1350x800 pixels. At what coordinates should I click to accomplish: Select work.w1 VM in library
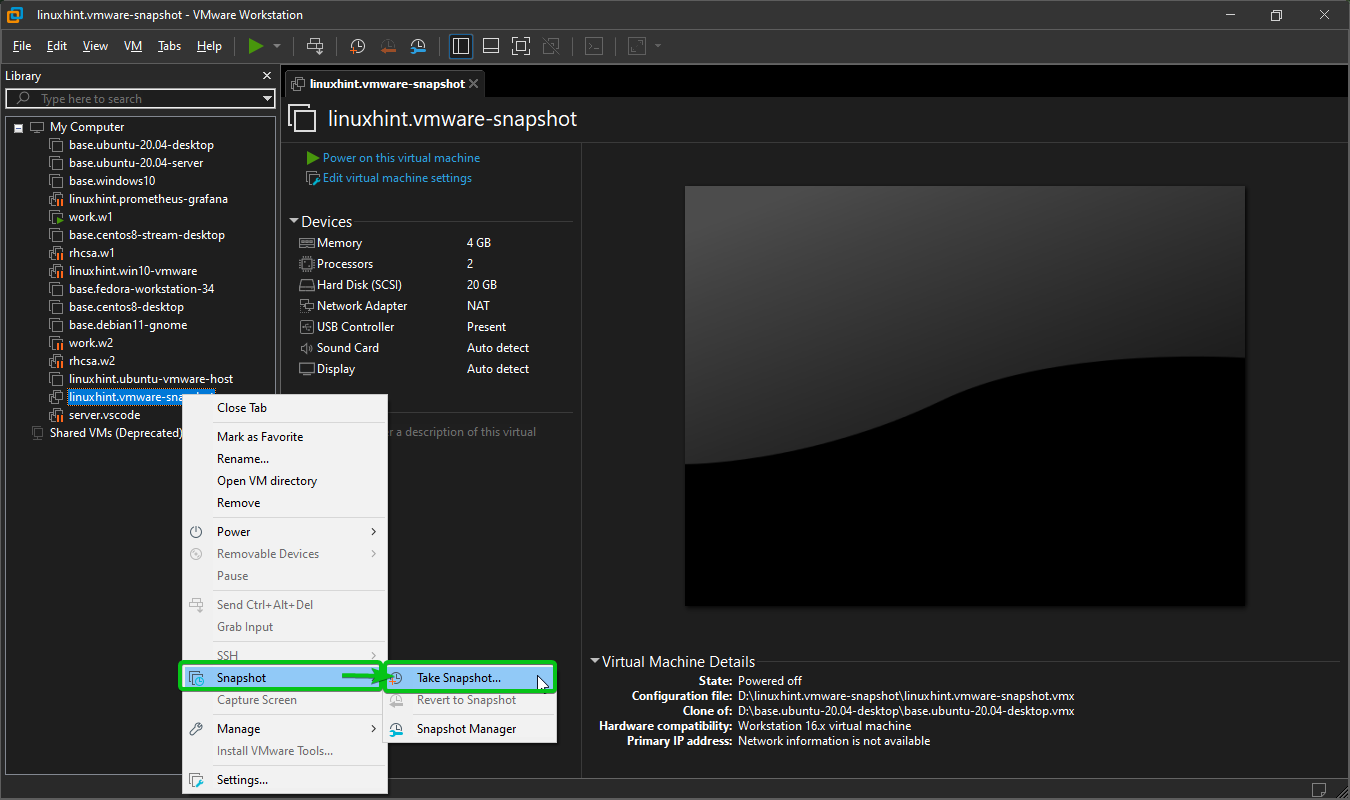pos(90,217)
